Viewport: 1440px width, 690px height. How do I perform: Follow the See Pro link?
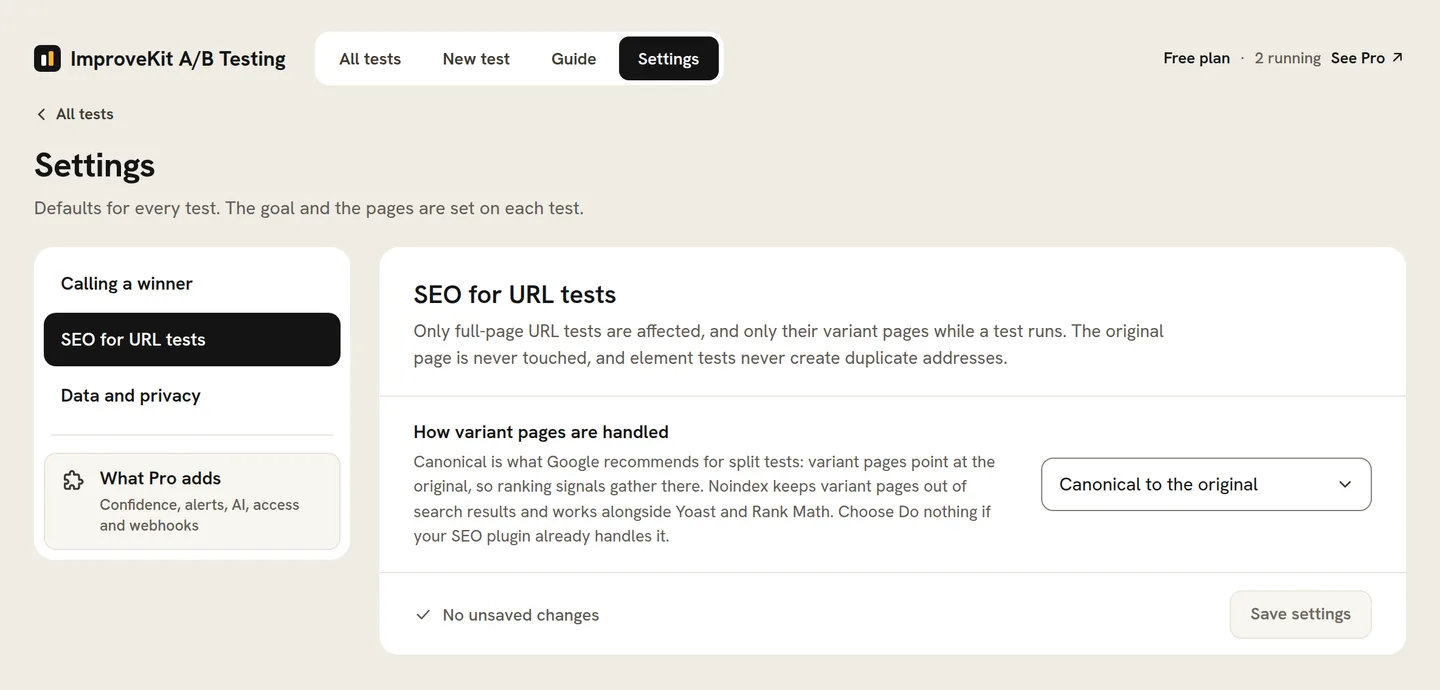(1367, 58)
